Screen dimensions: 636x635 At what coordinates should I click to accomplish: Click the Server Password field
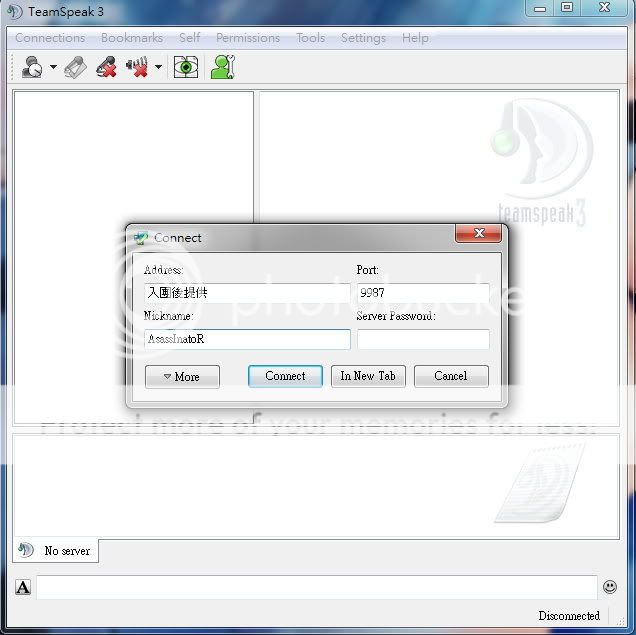423,339
